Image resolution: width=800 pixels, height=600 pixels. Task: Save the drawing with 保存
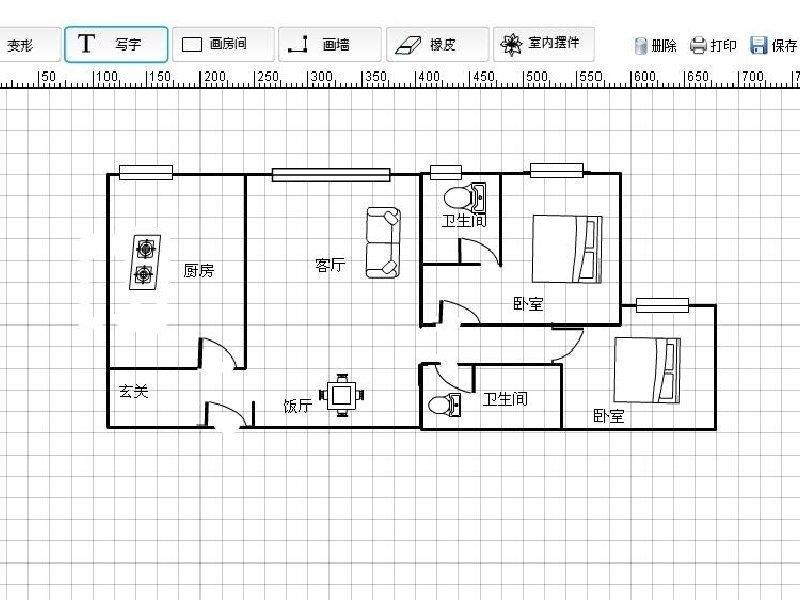[x=774, y=46]
